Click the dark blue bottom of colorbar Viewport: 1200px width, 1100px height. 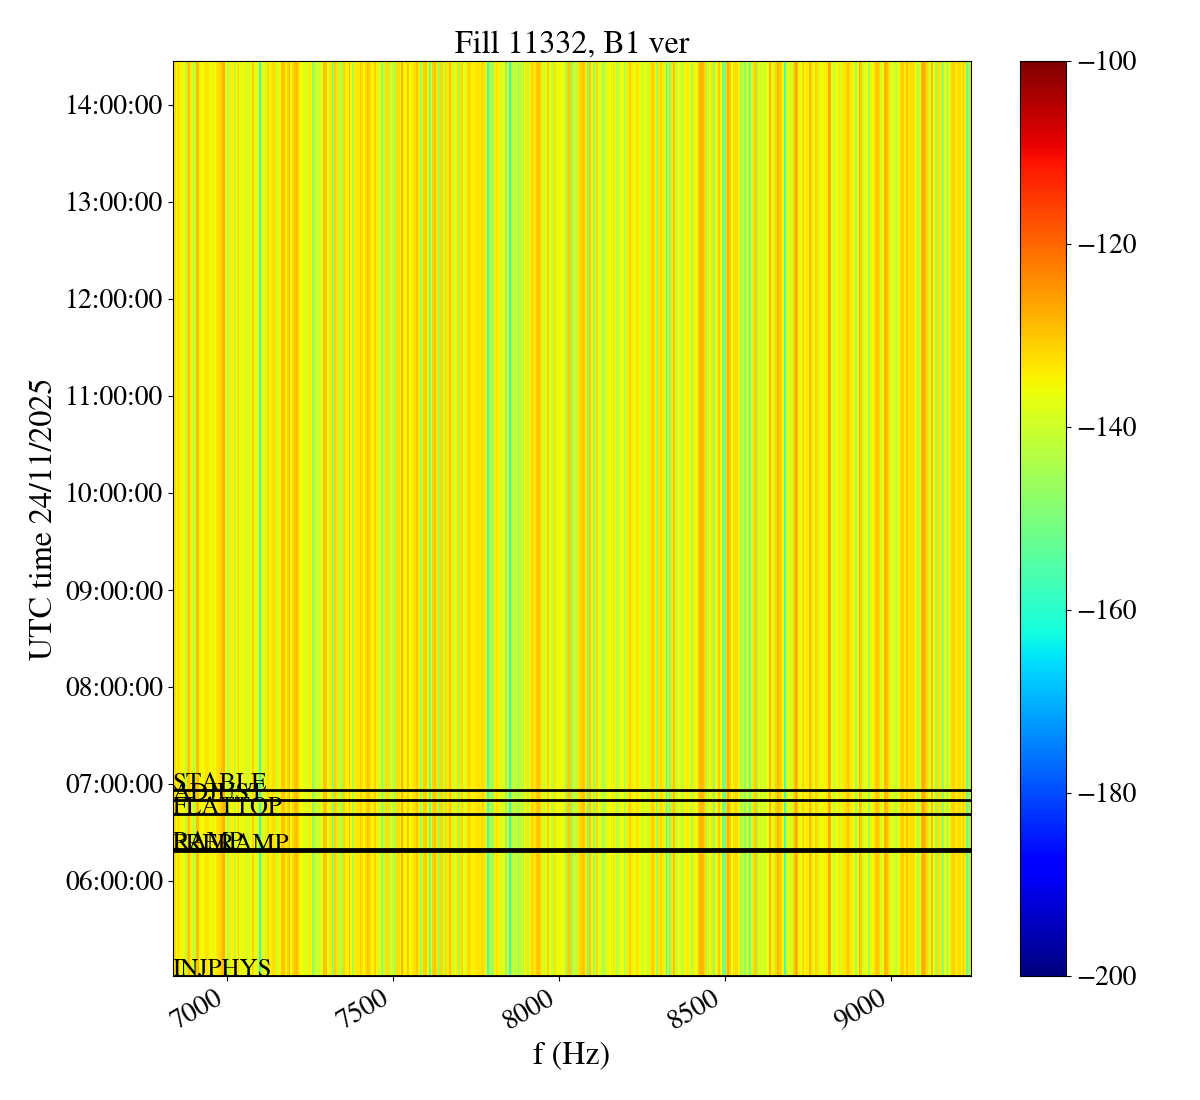point(1043,968)
